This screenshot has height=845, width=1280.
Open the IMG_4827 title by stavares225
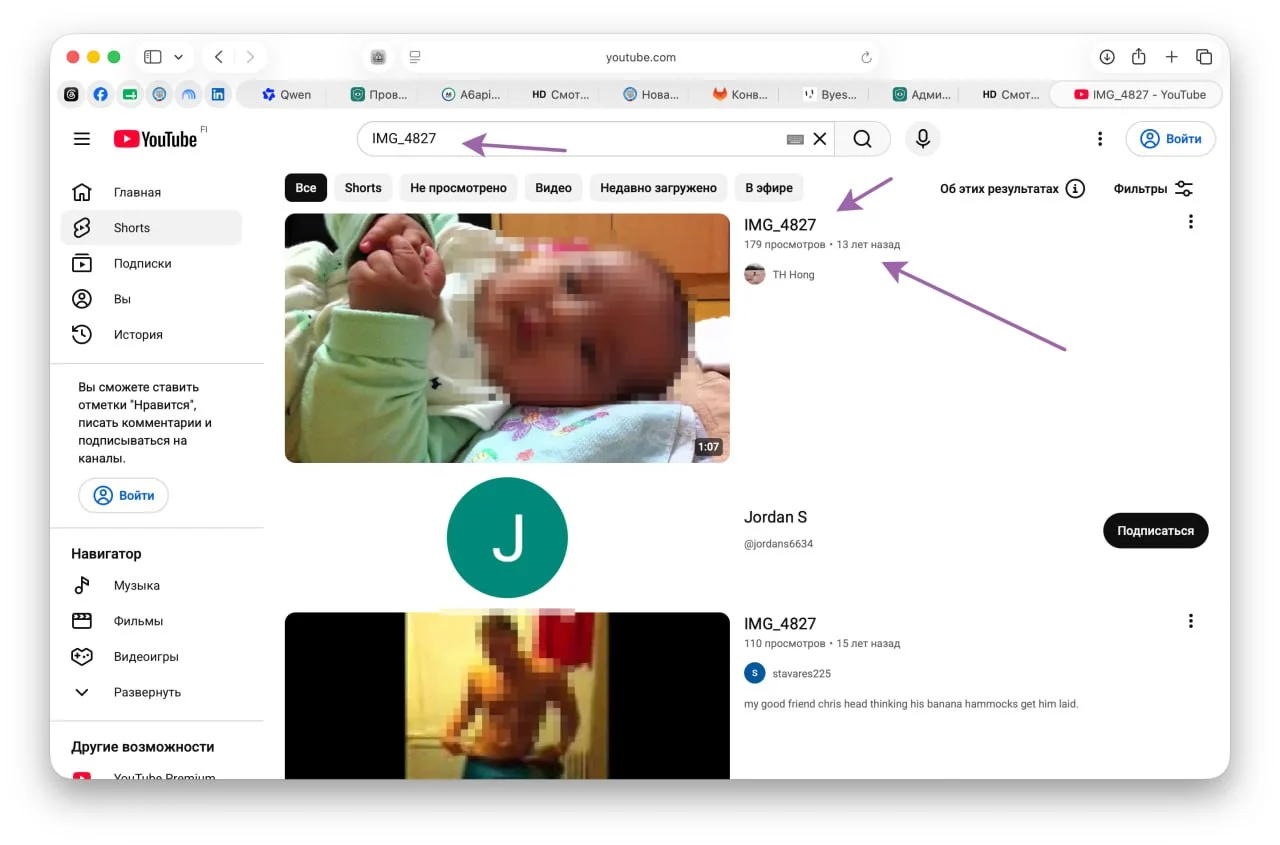click(x=780, y=624)
